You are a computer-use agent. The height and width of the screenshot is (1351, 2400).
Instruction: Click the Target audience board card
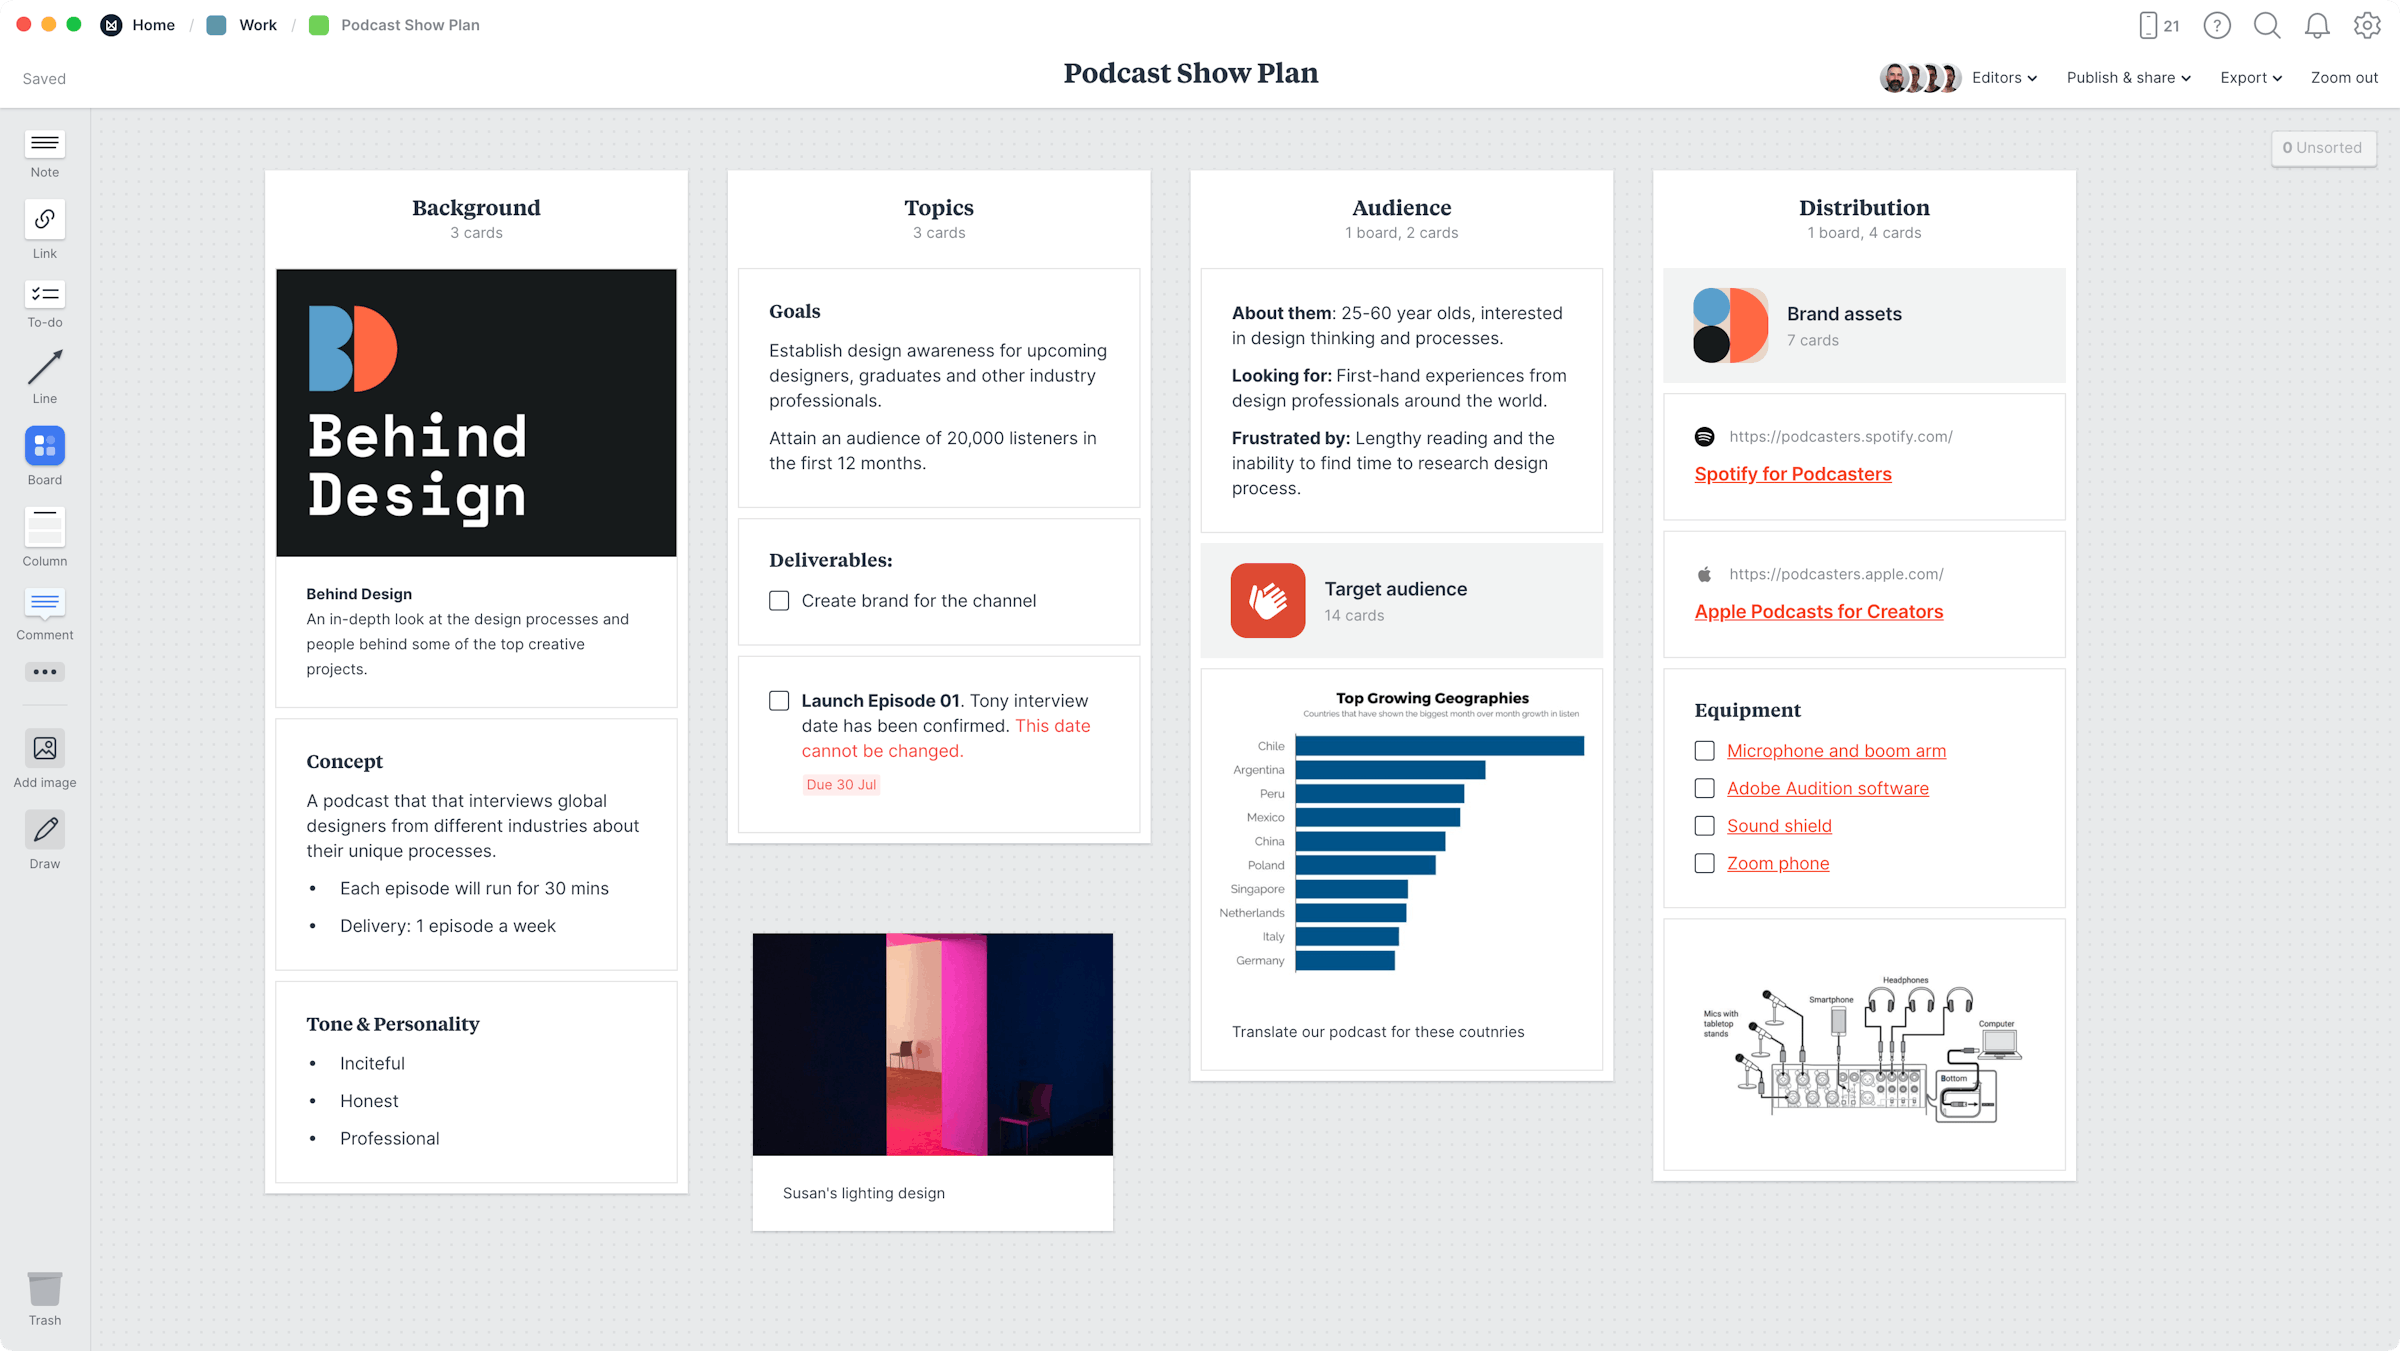tap(1399, 598)
